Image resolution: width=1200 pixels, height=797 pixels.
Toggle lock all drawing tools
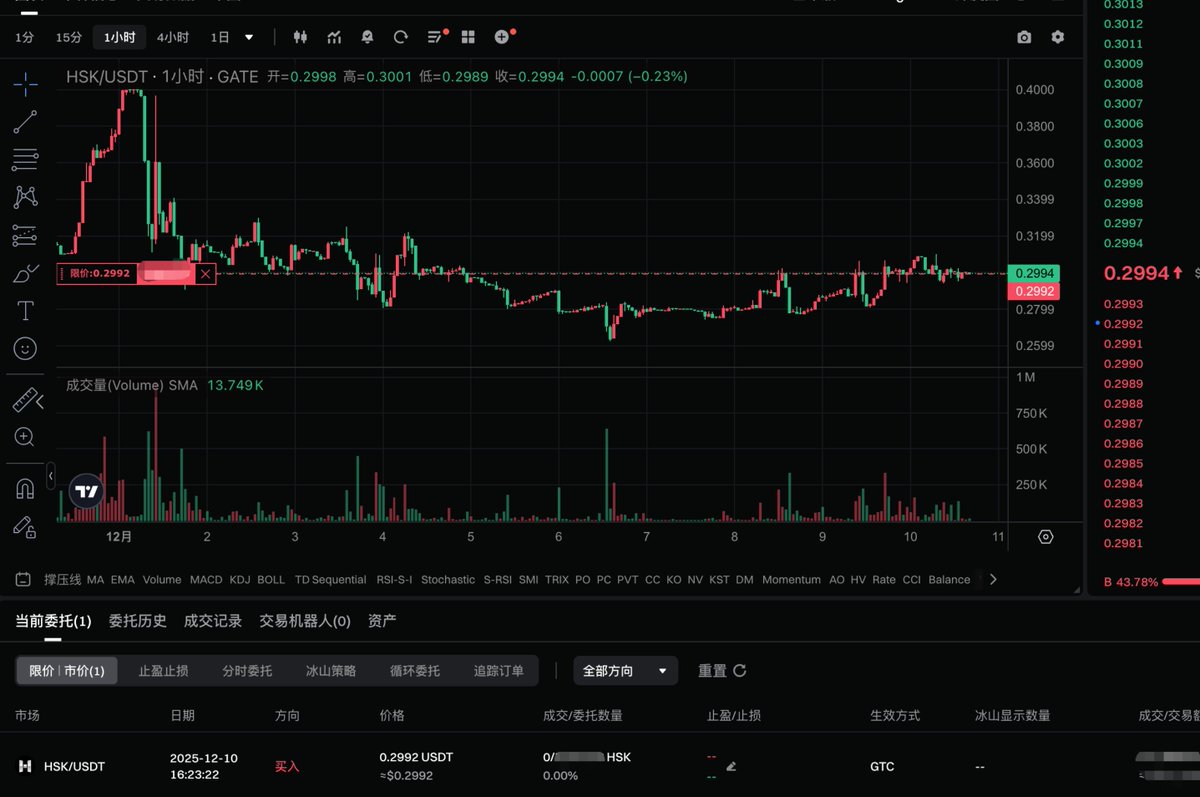25,526
